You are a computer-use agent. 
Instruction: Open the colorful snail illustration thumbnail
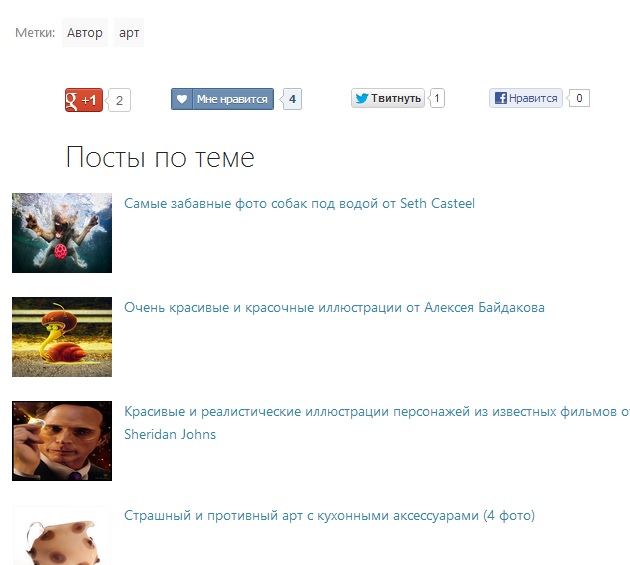[62, 337]
